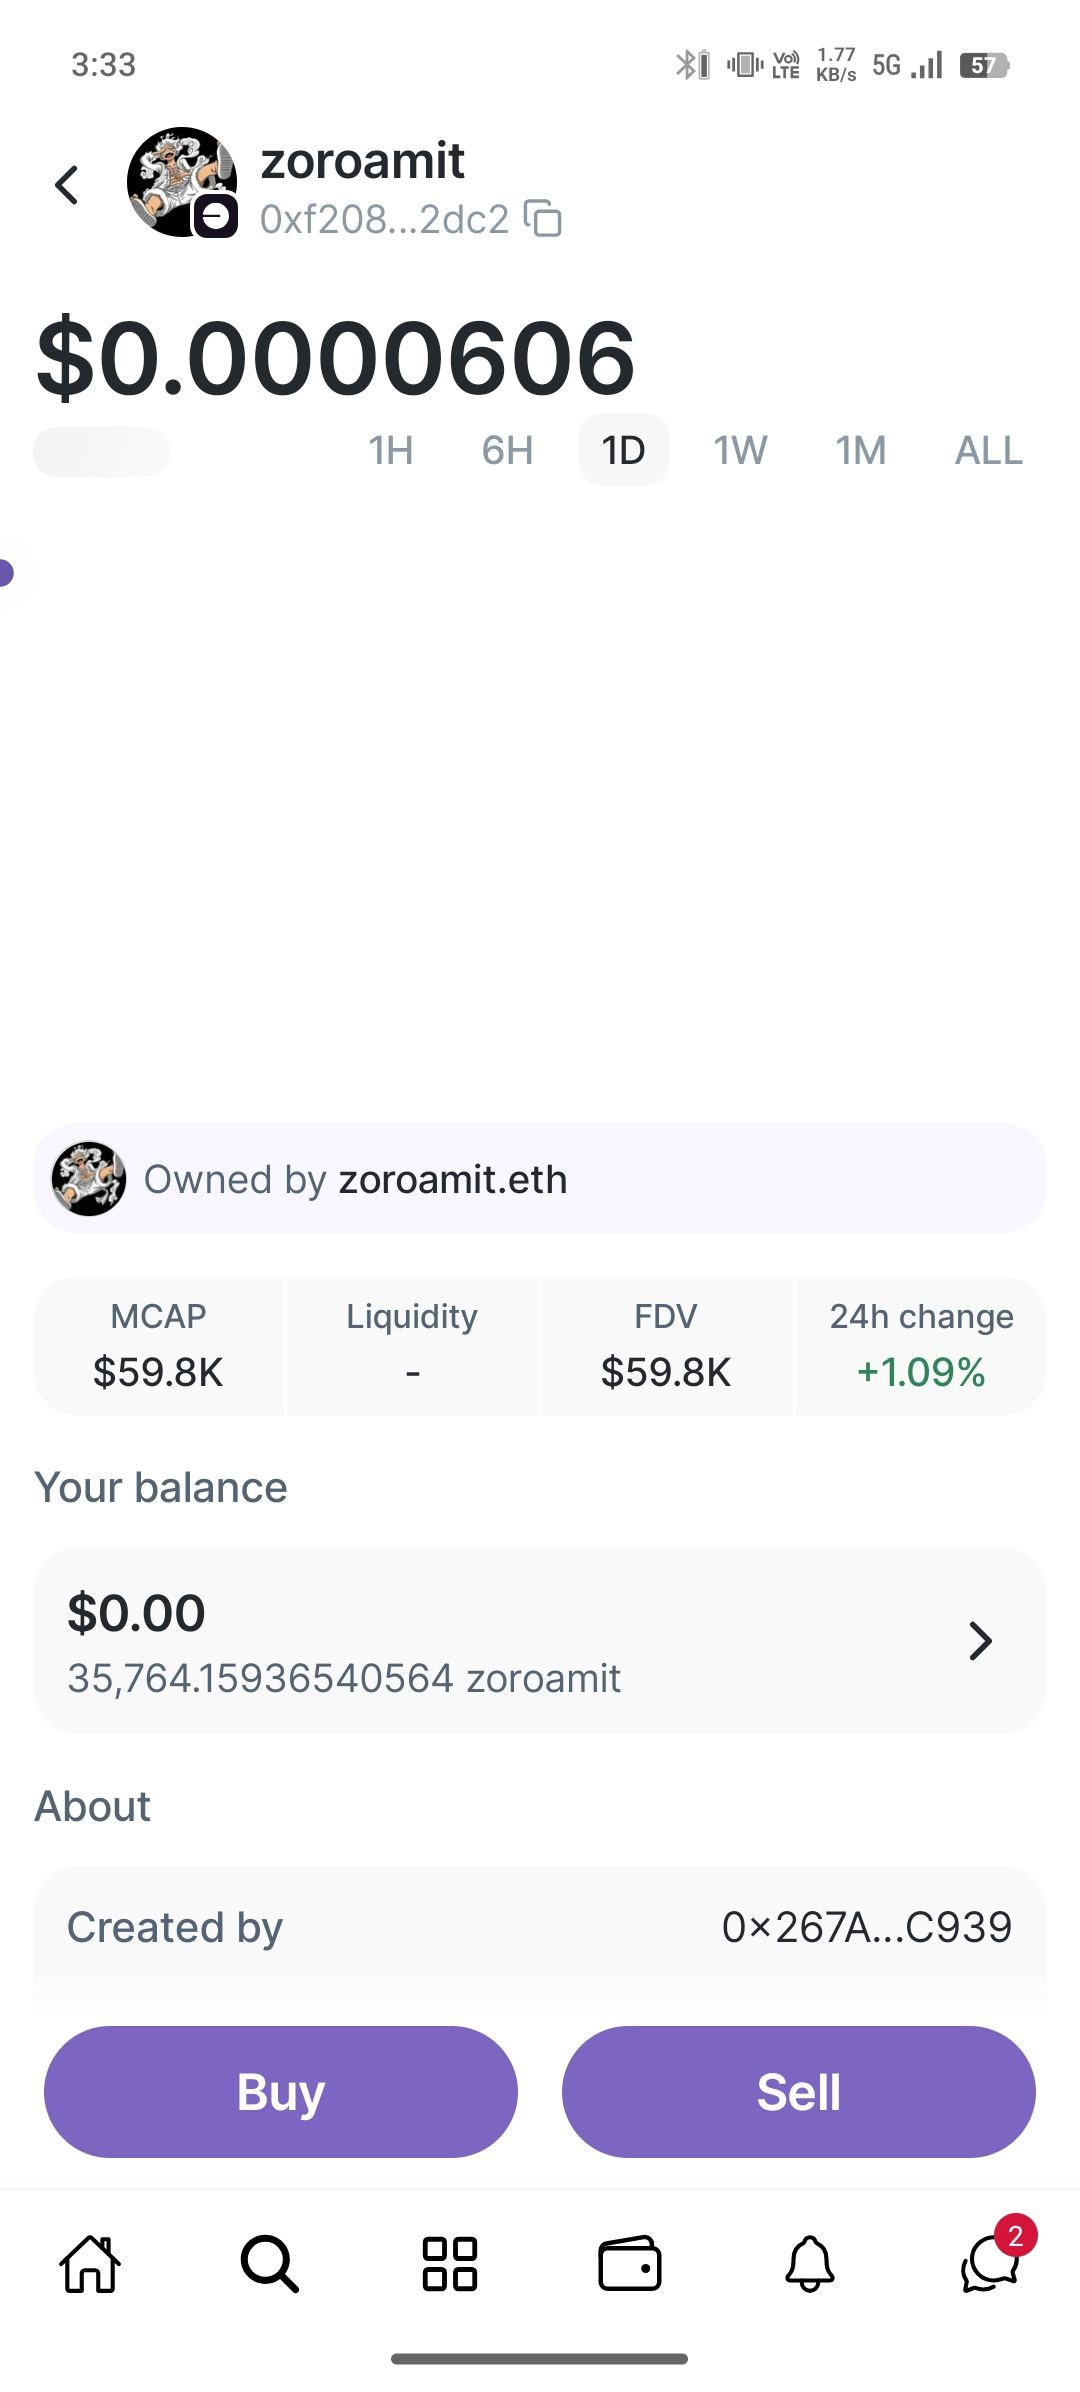This screenshot has width=1080, height=2392.
Task: Select the 6H chart range
Action: click(x=507, y=450)
